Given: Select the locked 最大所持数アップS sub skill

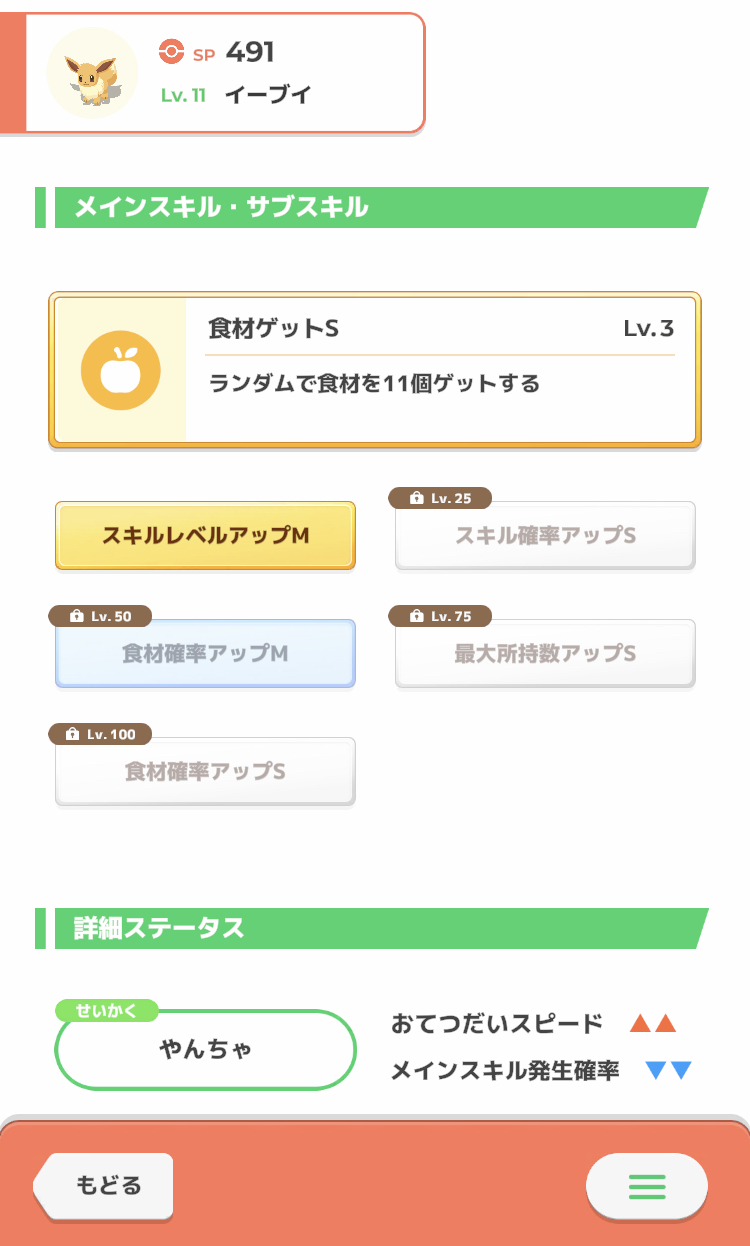Looking at the screenshot, I should [x=545, y=655].
